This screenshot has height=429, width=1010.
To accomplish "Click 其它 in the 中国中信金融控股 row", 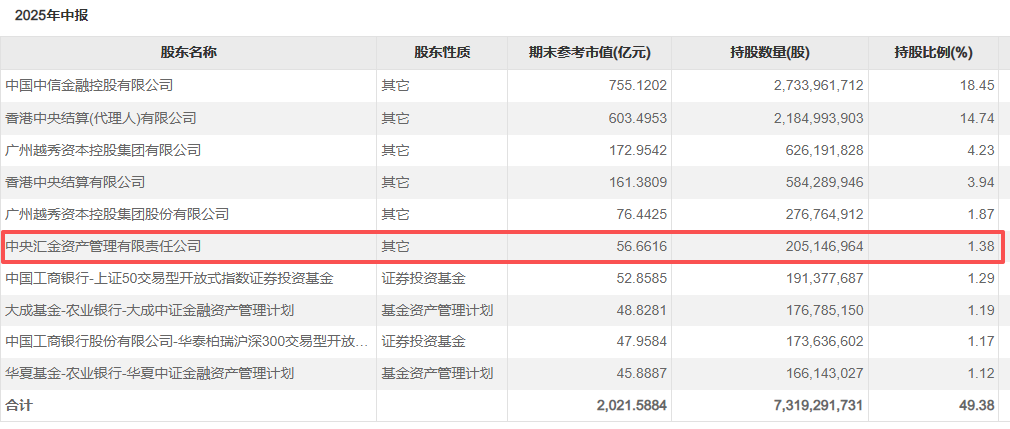I will pyautogui.click(x=395, y=86).
